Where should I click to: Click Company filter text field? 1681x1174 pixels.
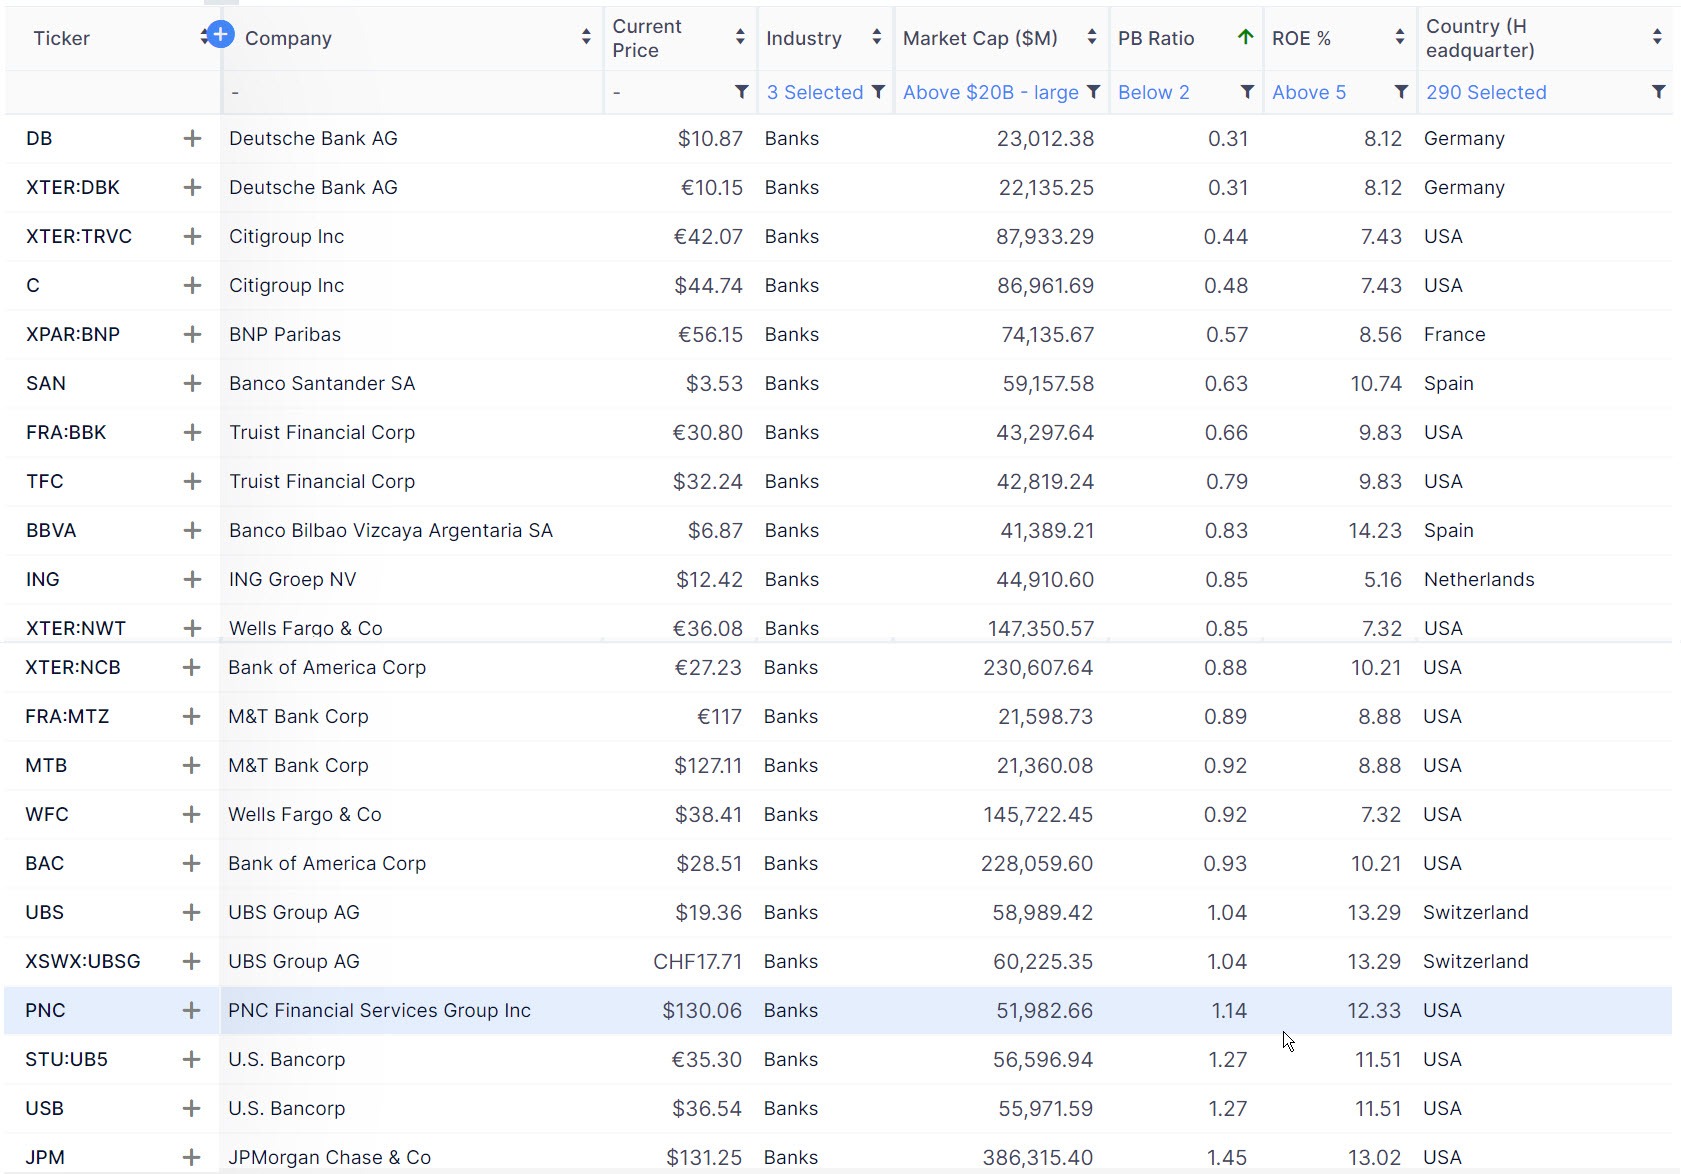(410, 93)
